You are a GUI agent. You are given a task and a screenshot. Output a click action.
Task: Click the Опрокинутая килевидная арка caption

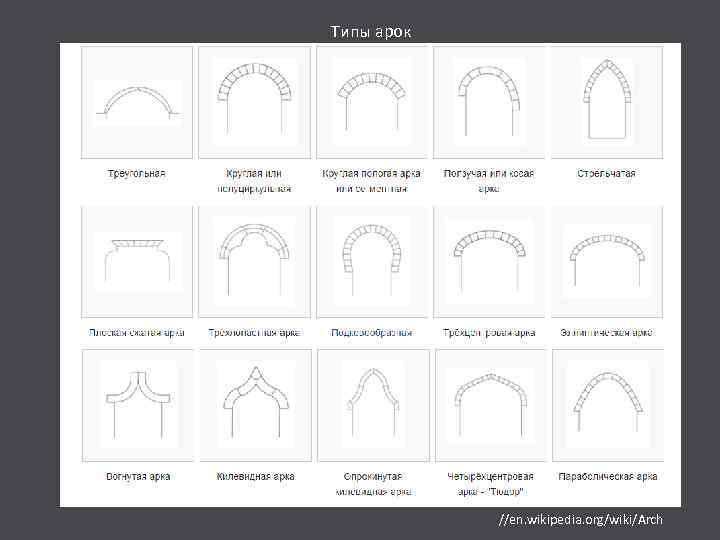click(373, 484)
